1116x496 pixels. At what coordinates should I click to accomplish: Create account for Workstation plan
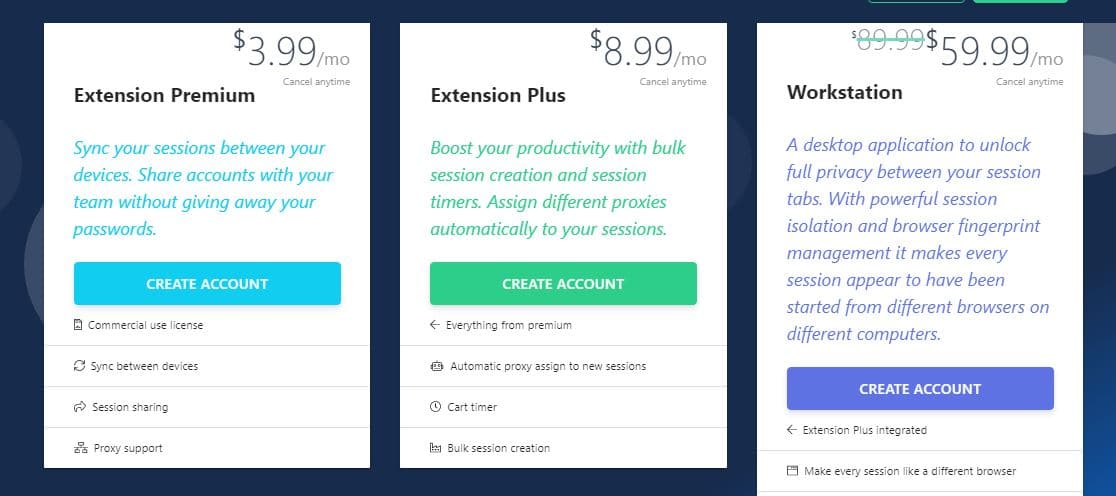920,389
